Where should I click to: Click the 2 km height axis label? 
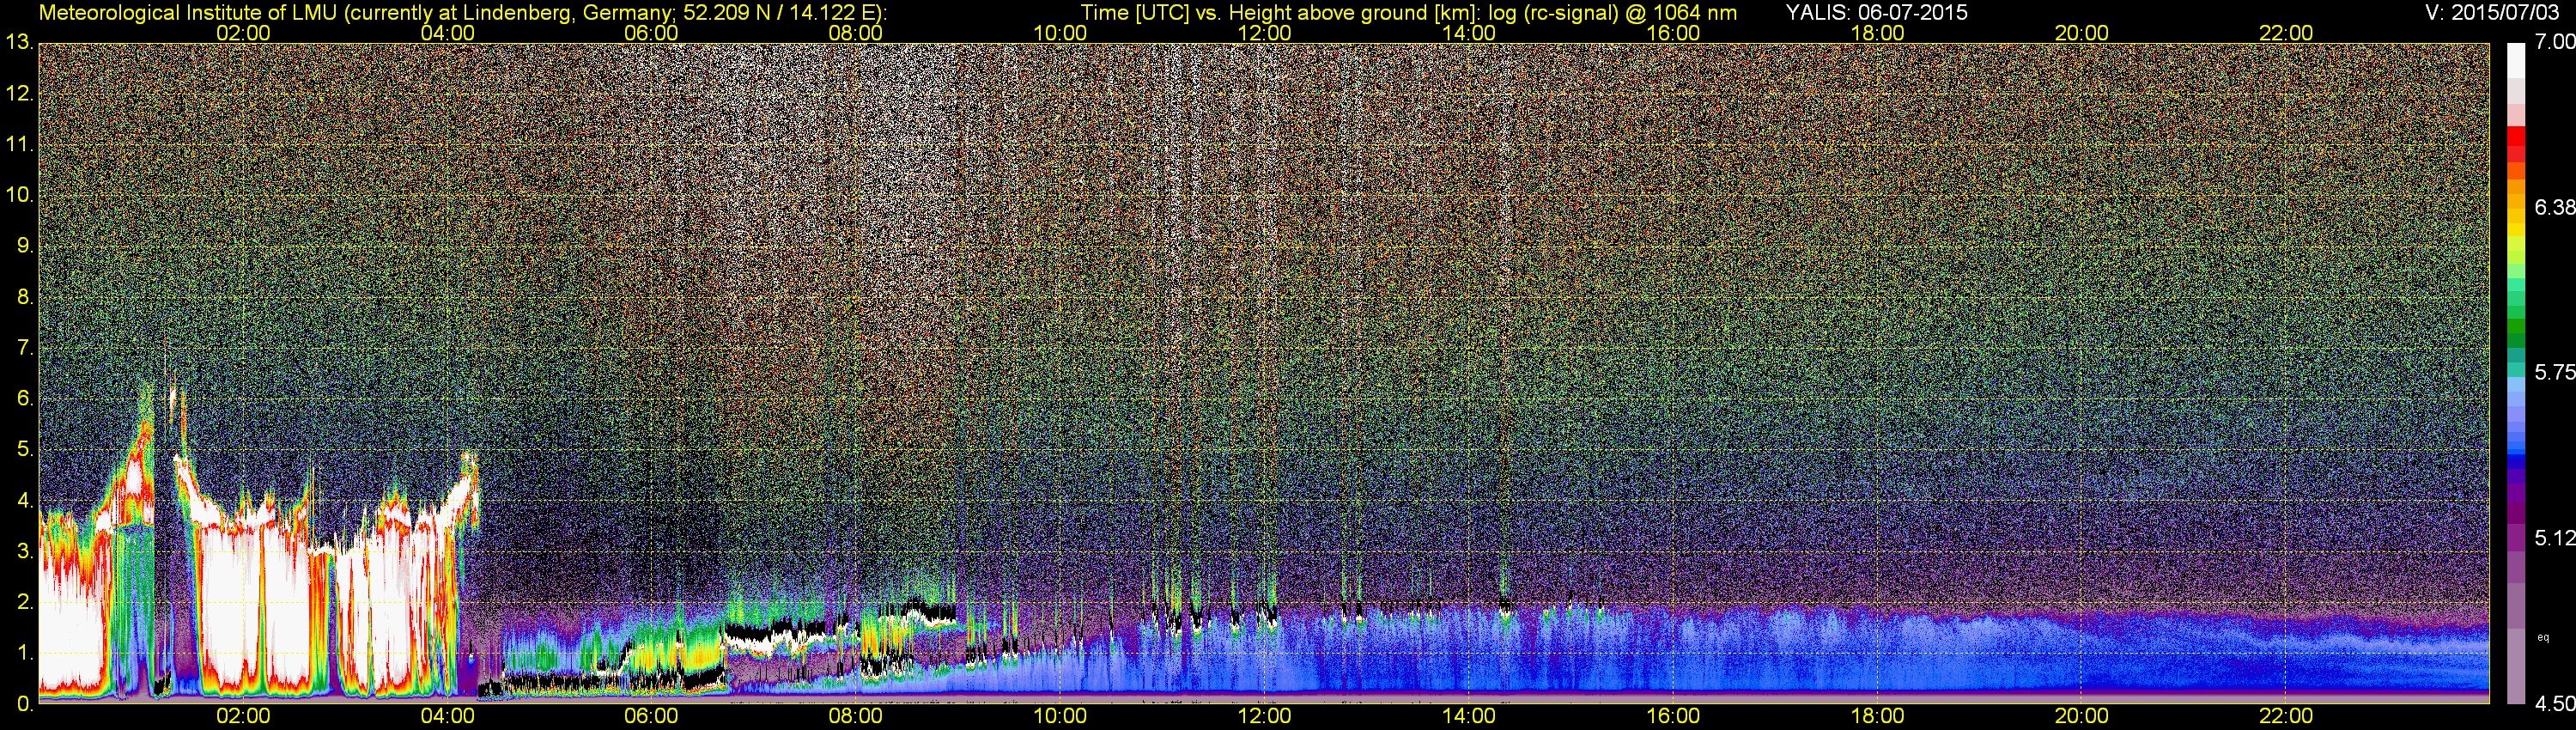coord(24,602)
